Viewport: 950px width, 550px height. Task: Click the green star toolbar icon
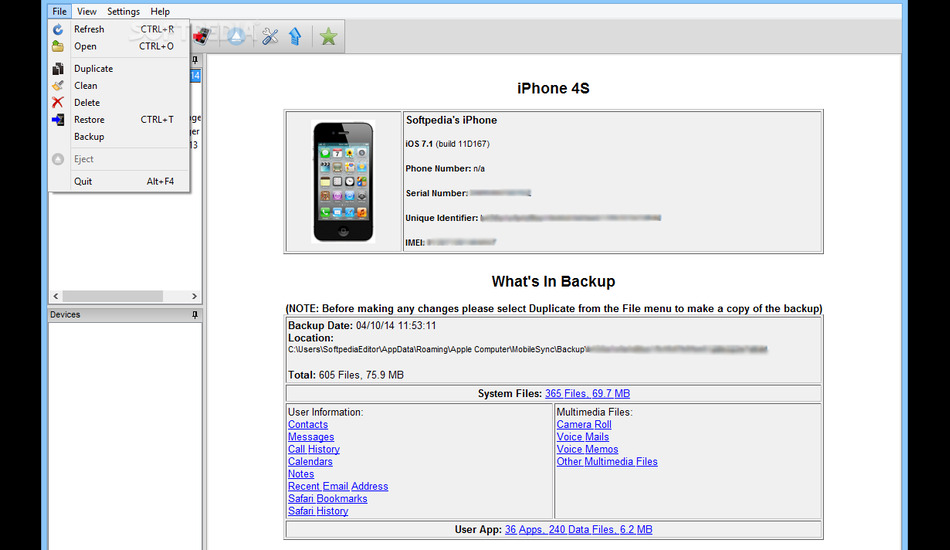coord(328,36)
